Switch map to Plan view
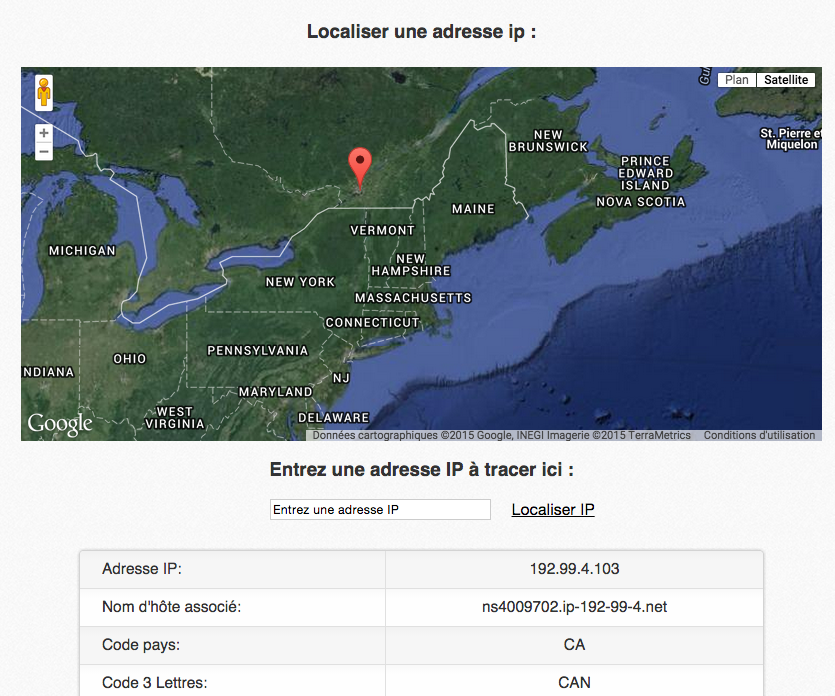 [x=736, y=80]
